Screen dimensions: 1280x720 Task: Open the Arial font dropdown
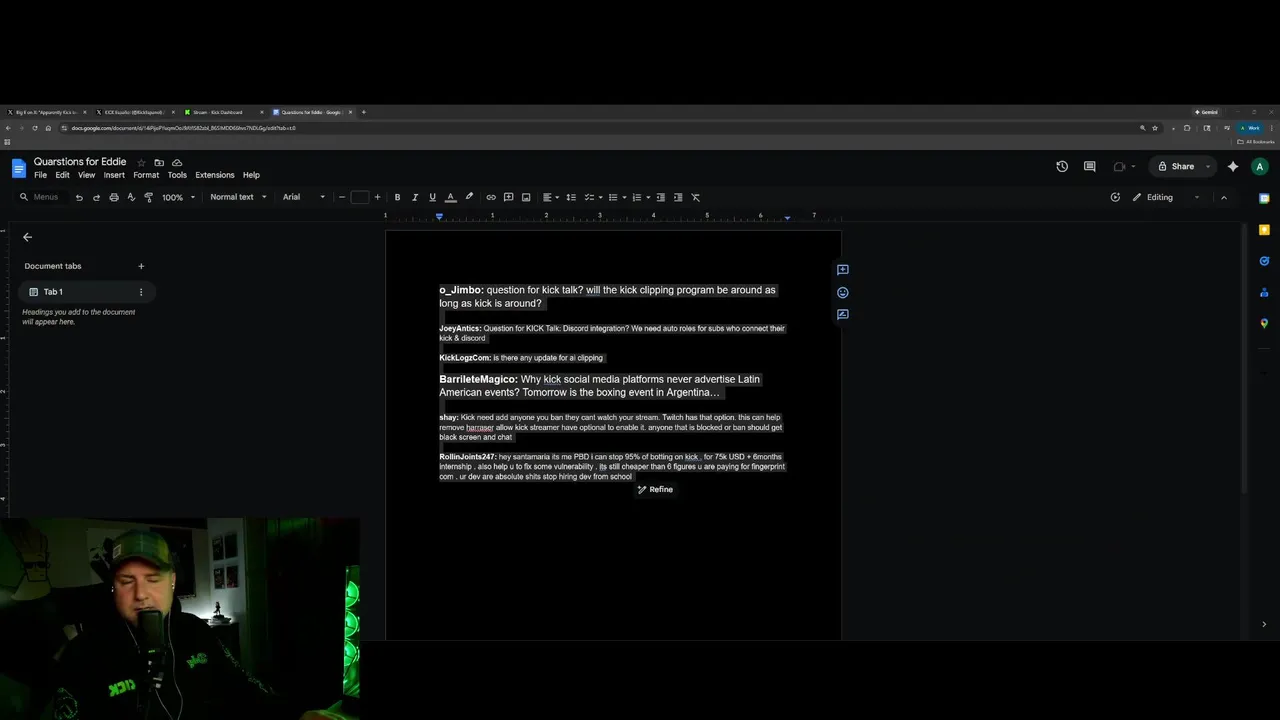303,197
